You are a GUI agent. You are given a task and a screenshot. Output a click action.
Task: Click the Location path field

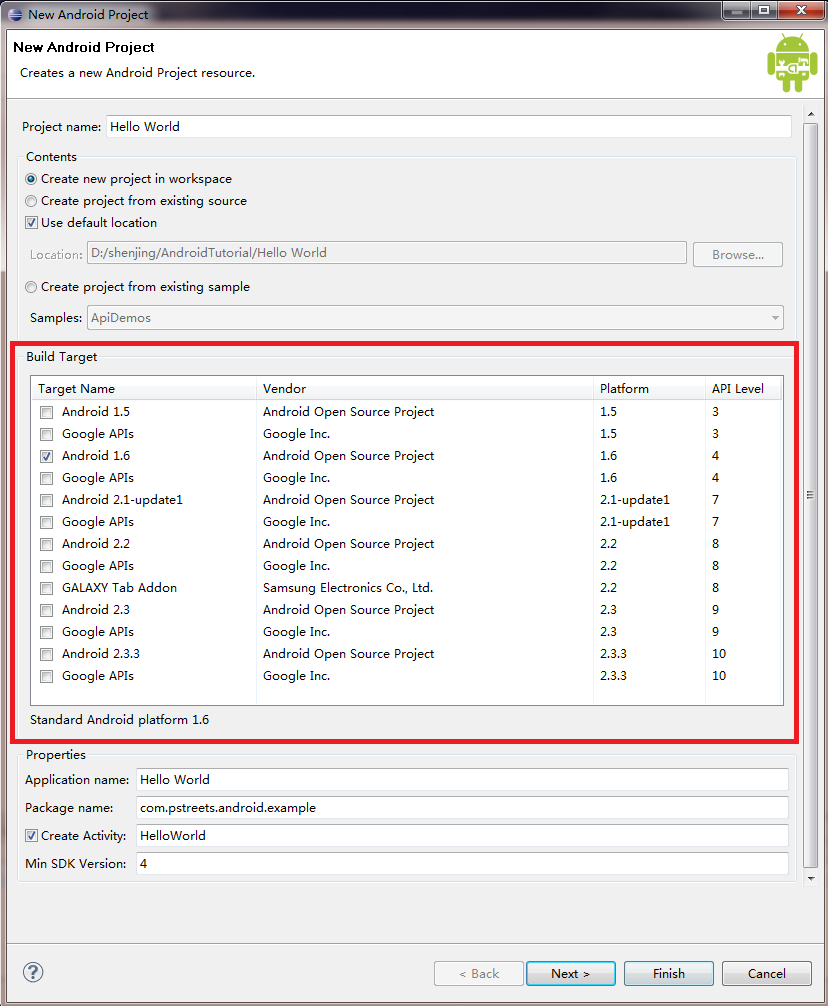(387, 253)
